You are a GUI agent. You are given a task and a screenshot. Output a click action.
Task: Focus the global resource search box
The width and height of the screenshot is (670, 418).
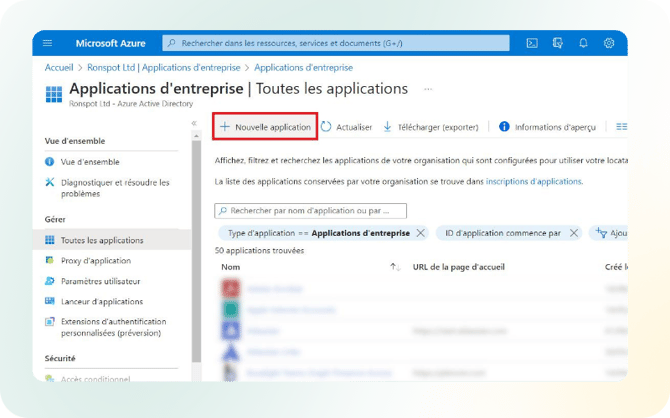point(336,43)
